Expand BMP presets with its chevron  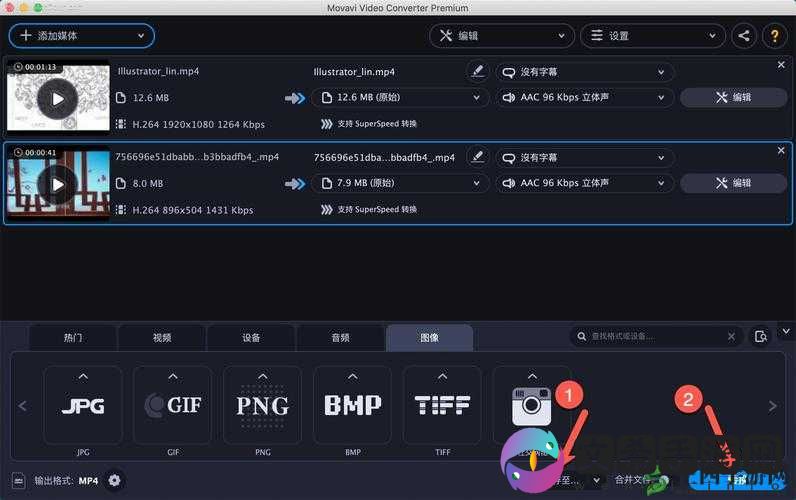click(352, 377)
